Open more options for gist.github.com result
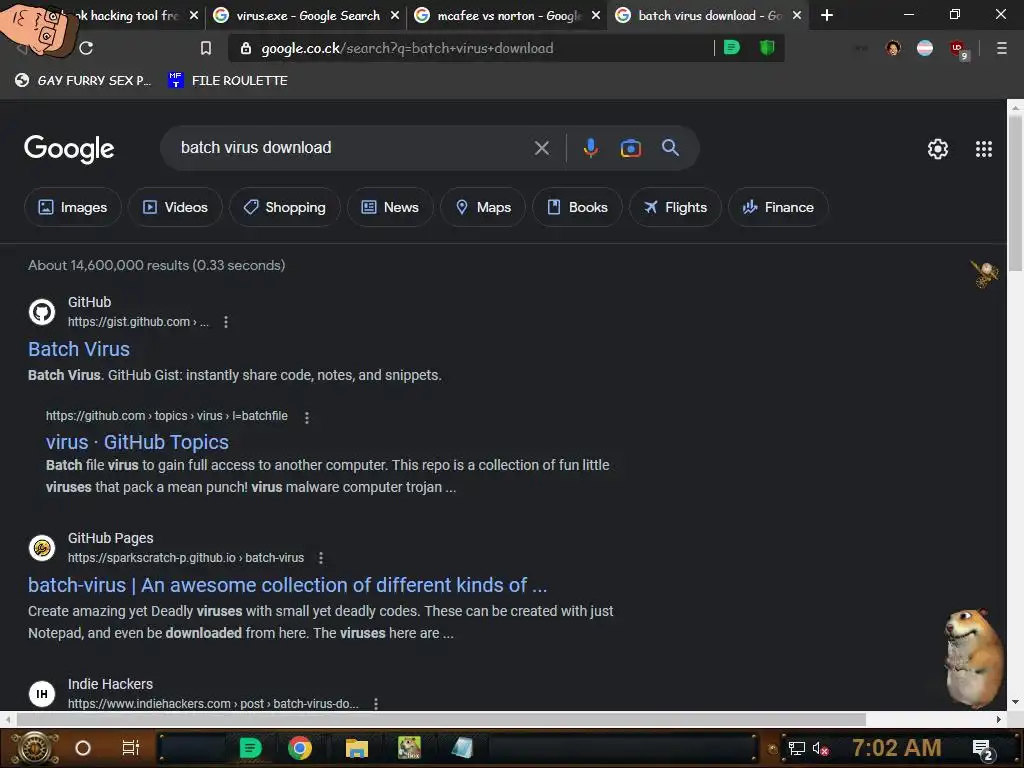This screenshot has width=1024, height=768. [226, 322]
